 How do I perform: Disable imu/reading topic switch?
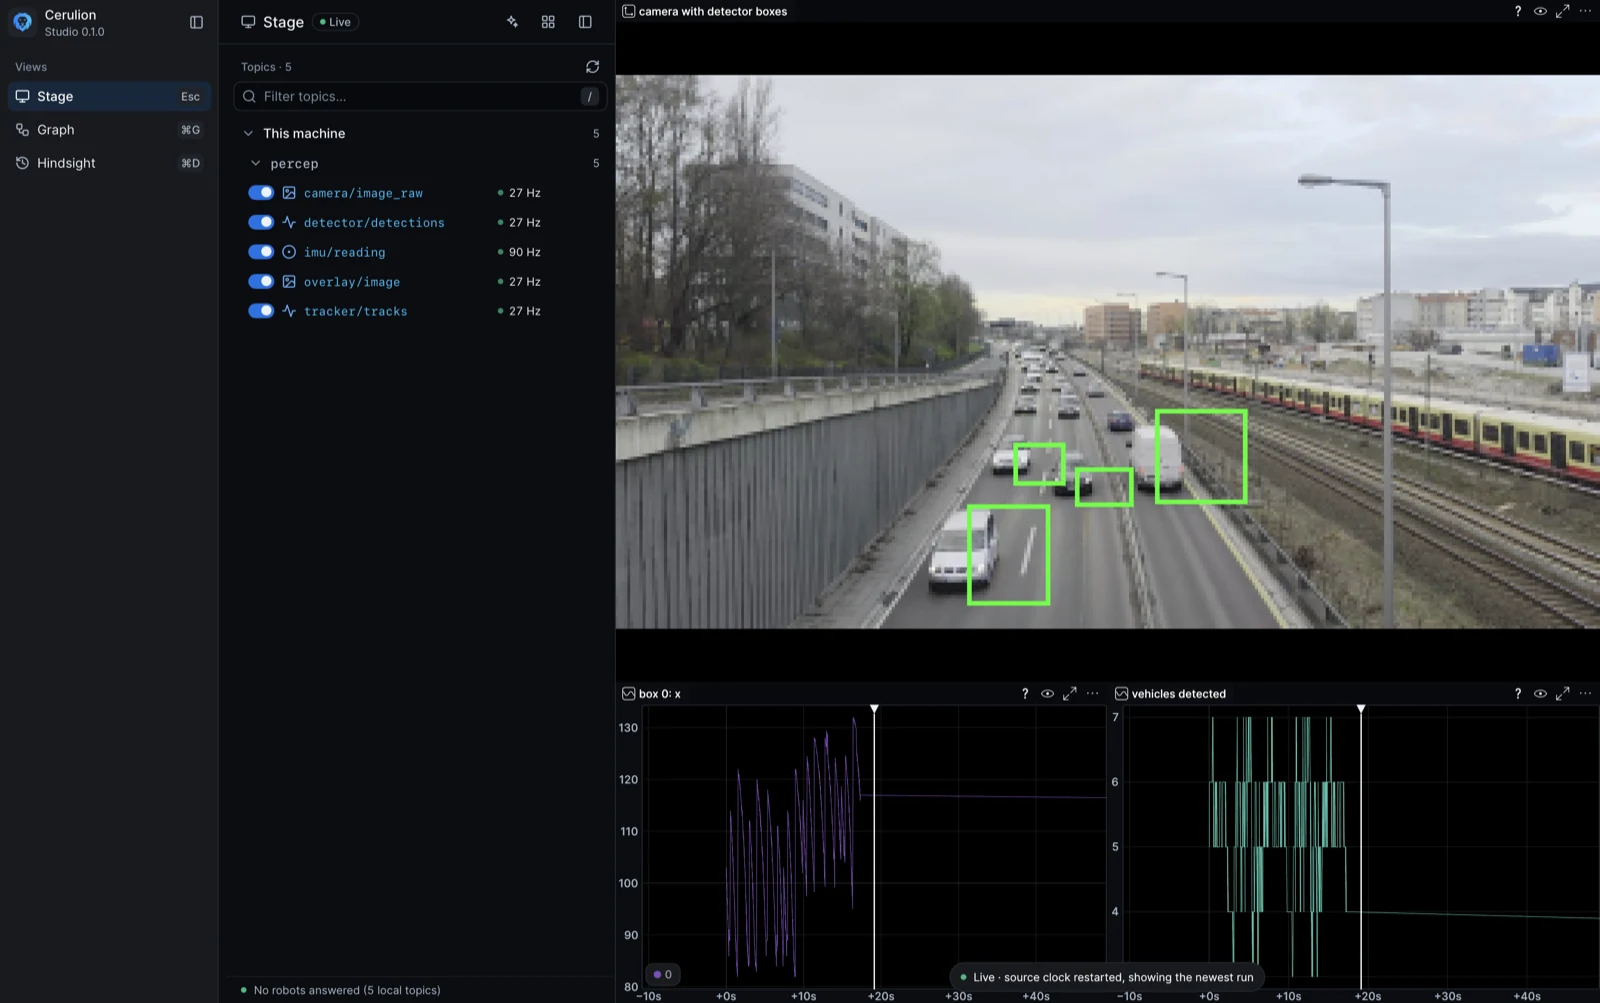point(261,252)
